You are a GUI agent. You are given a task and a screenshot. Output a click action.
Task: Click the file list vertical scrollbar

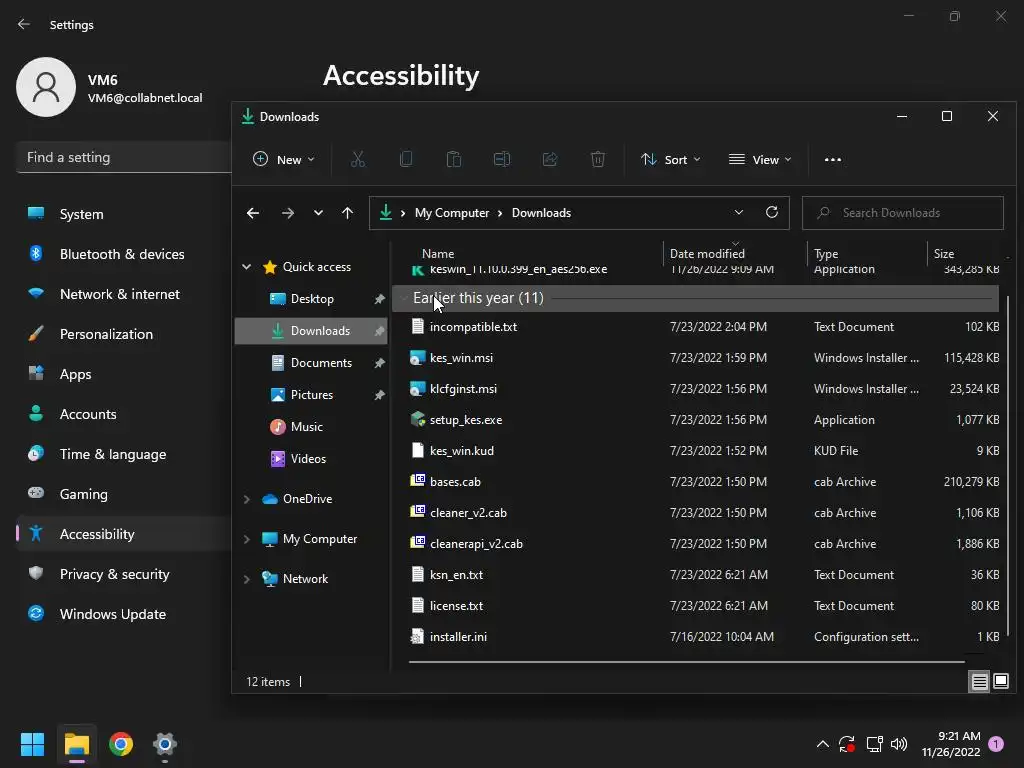coord(1008,465)
